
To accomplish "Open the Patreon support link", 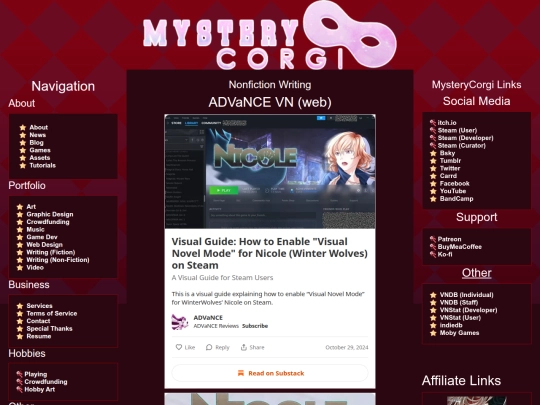I will tap(449, 239).
